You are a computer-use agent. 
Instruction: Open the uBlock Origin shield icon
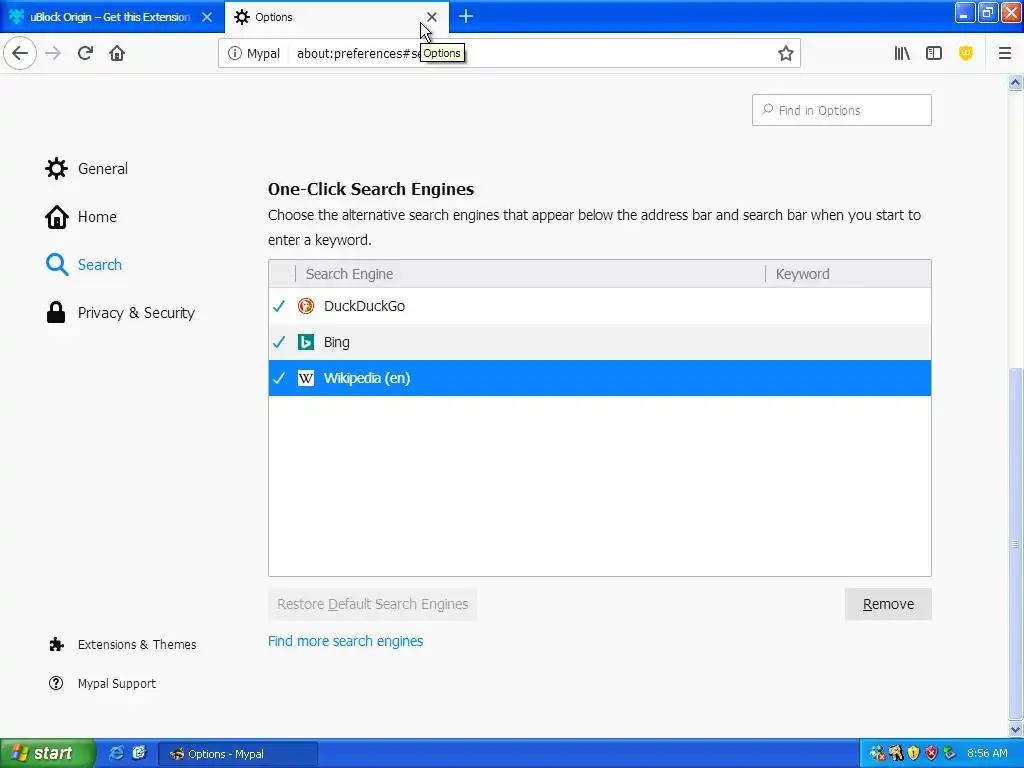(966, 54)
